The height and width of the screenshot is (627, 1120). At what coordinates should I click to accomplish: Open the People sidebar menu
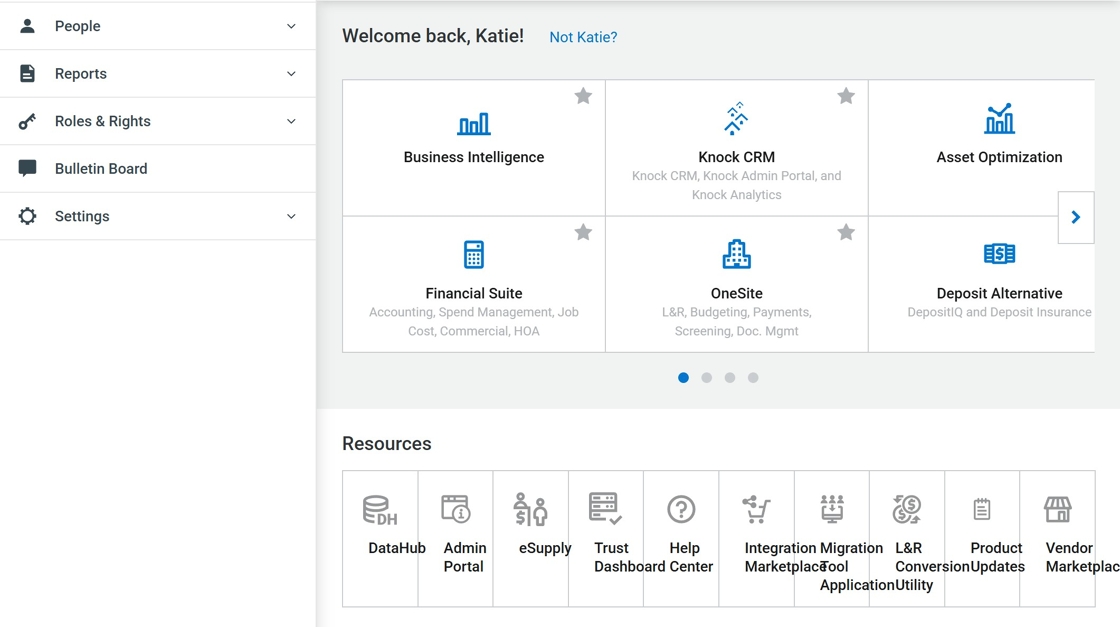click(x=158, y=26)
